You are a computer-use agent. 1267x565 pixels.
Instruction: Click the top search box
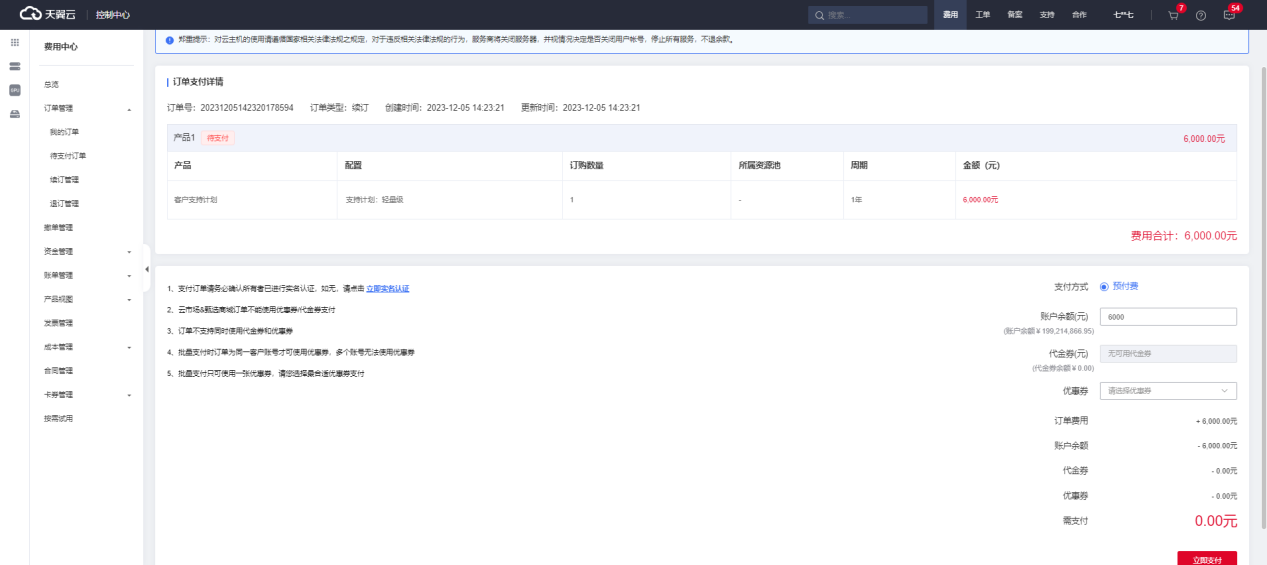[867, 15]
